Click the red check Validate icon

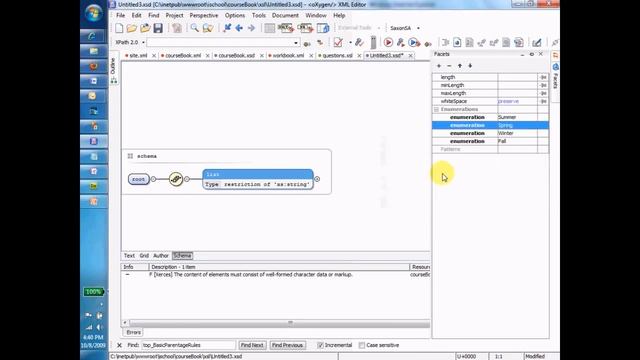[338, 42]
